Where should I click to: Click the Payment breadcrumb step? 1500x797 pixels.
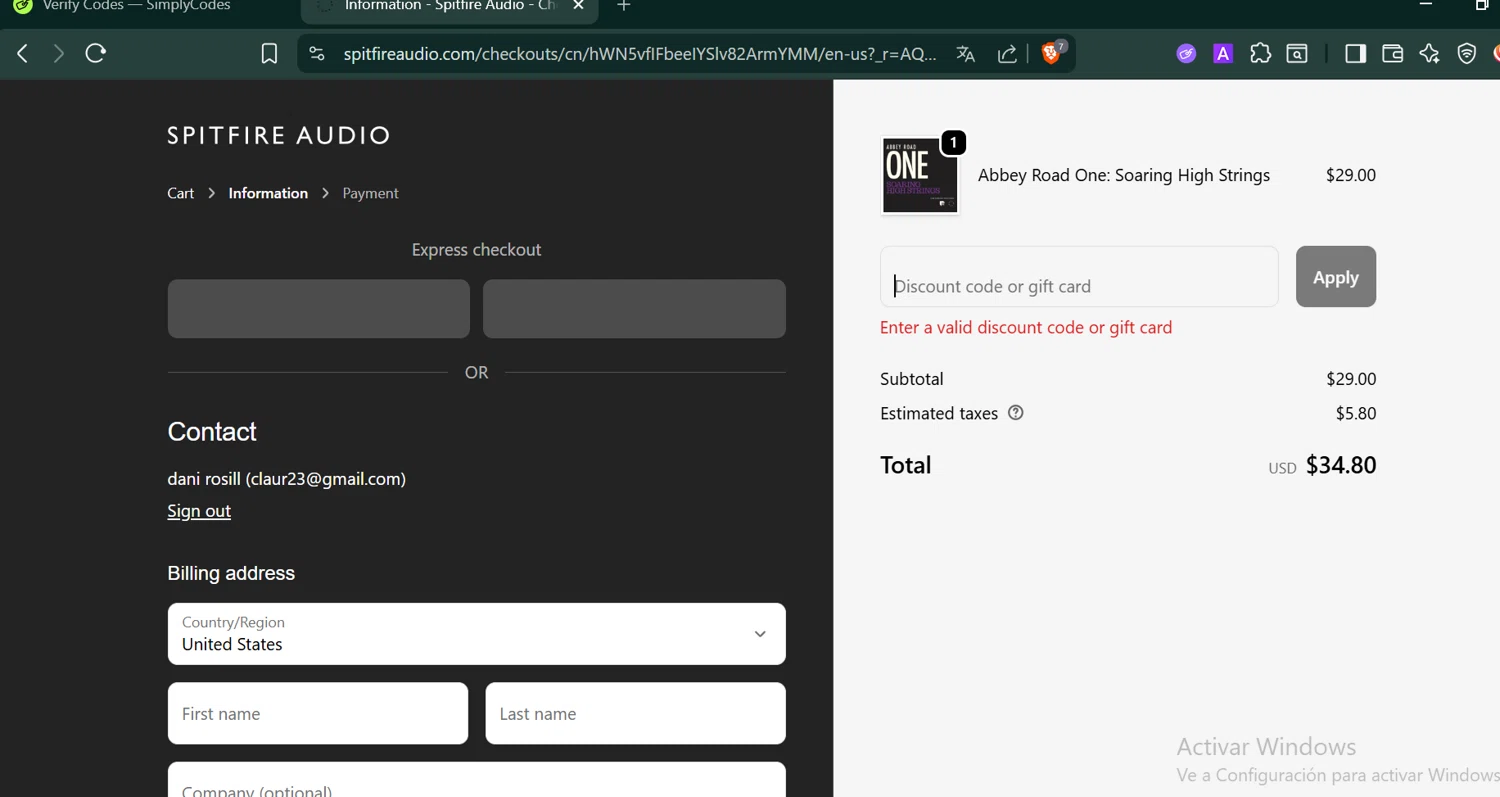pyautogui.click(x=370, y=193)
